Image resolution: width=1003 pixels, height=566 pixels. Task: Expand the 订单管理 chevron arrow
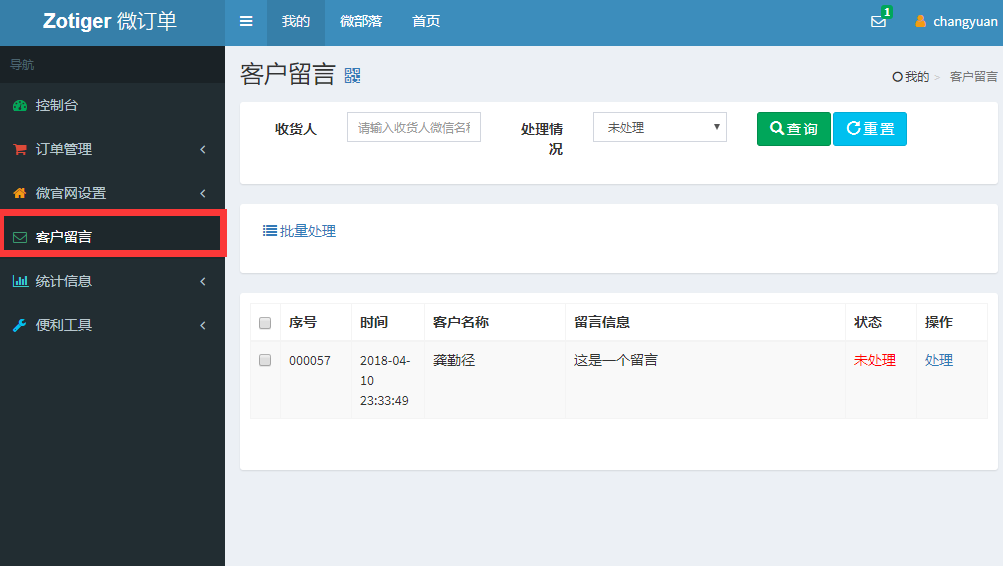[203, 149]
